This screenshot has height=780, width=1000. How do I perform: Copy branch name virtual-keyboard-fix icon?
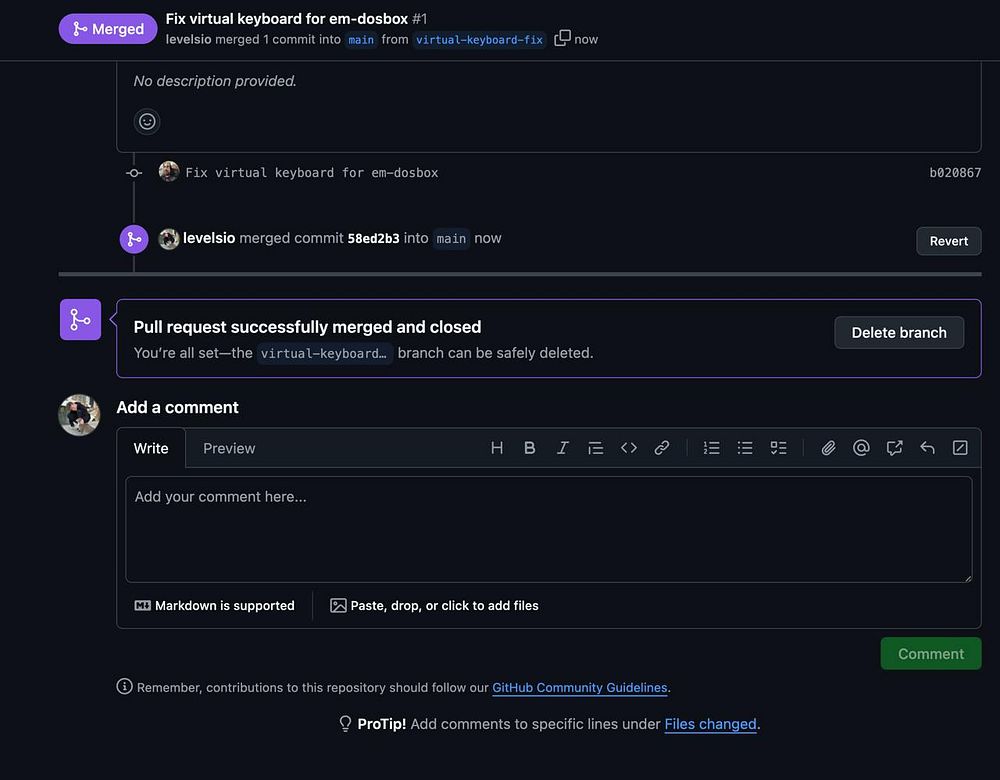tap(563, 39)
